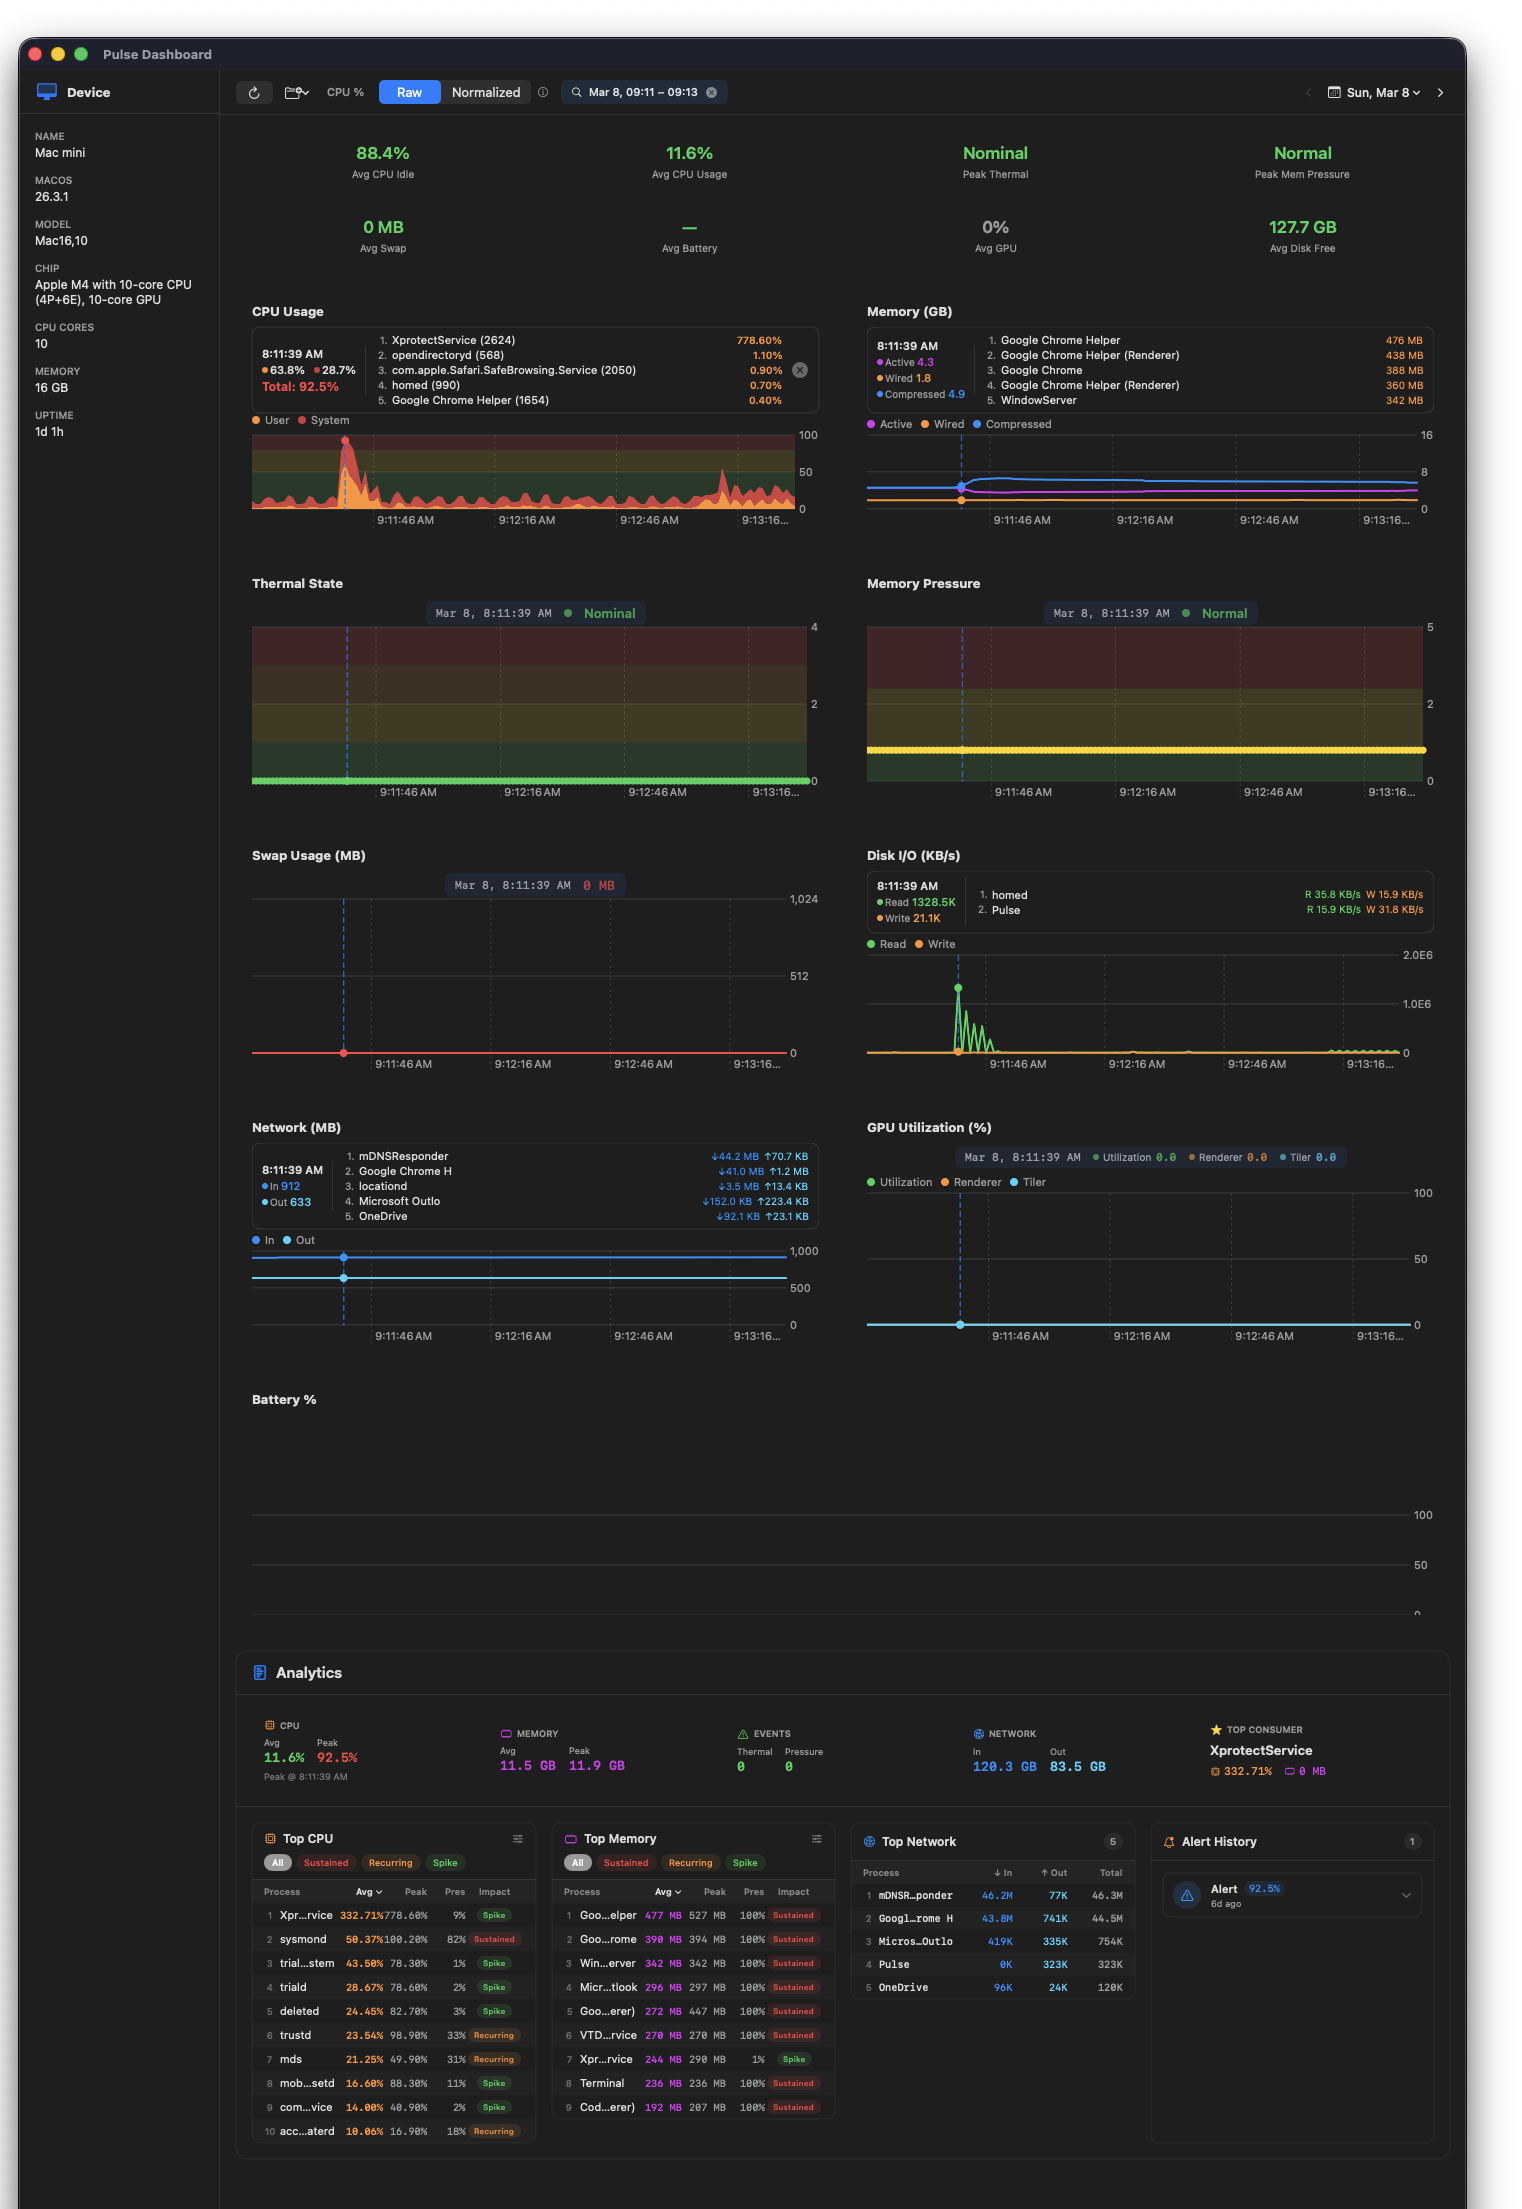Toggle the In series in Network legend

click(264, 1240)
